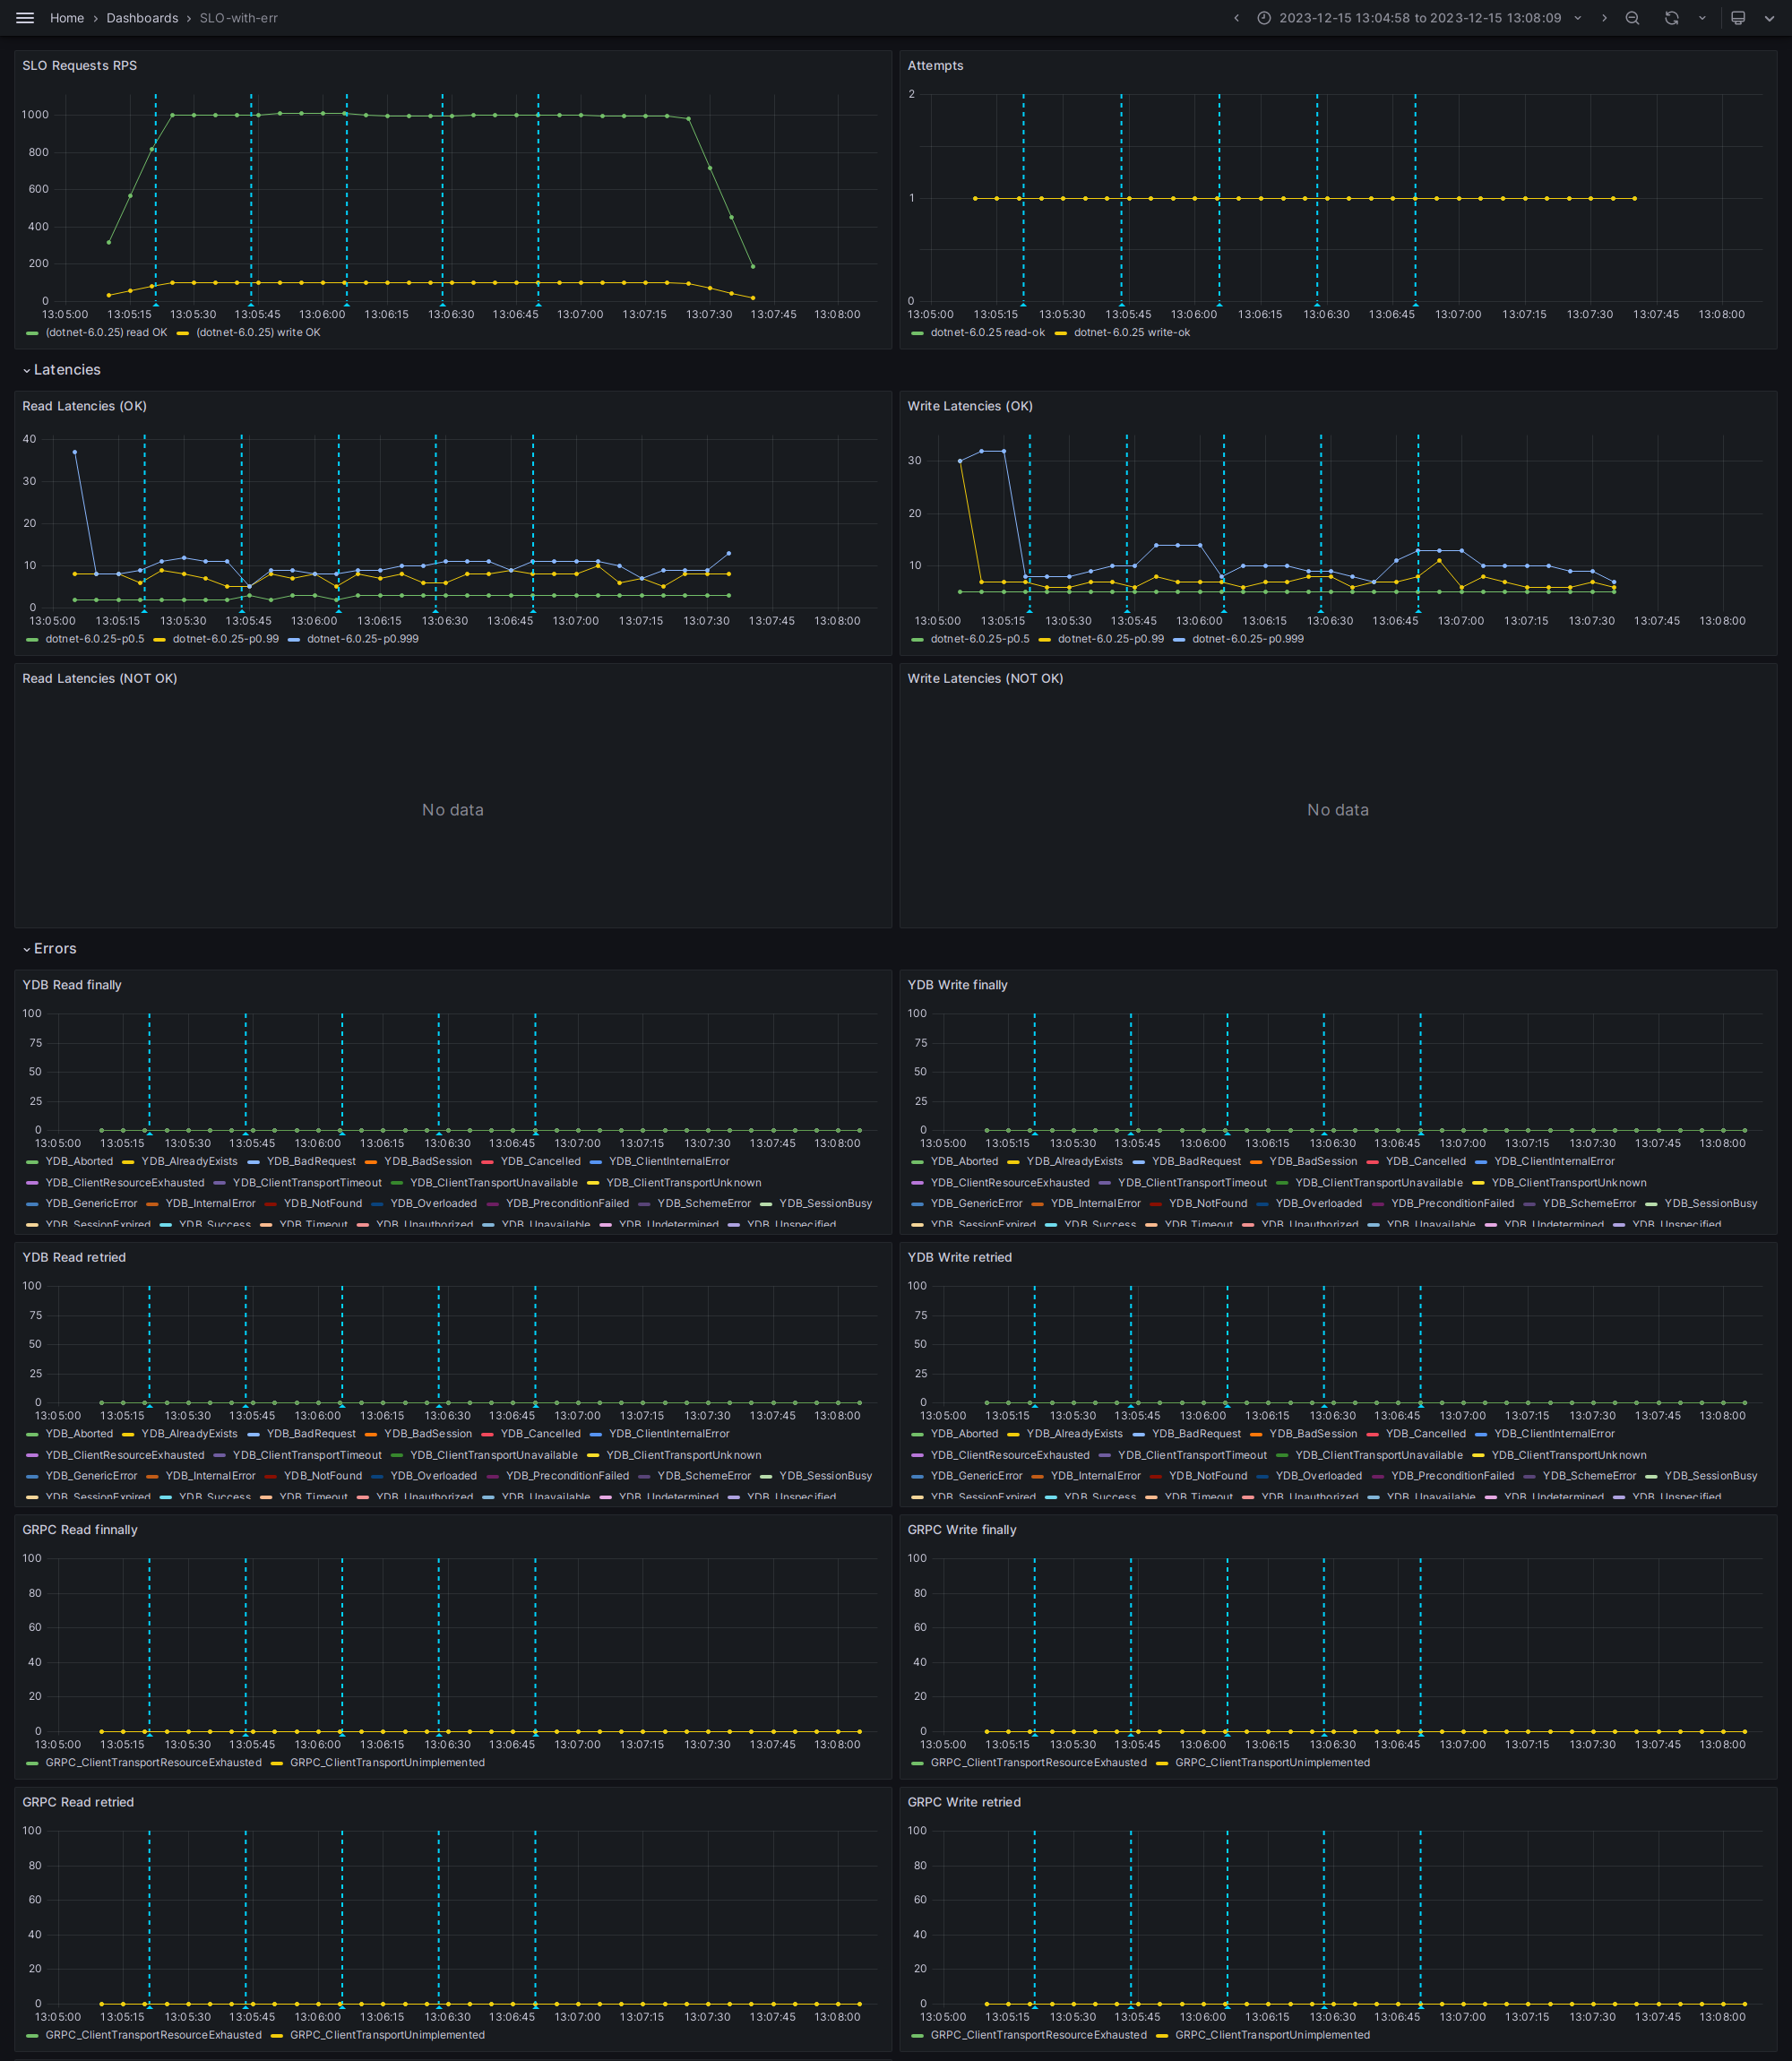Click last cyan annotation marker in Attempts chart
This screenshot has height=2061, width=1792.
[1415, 304]
